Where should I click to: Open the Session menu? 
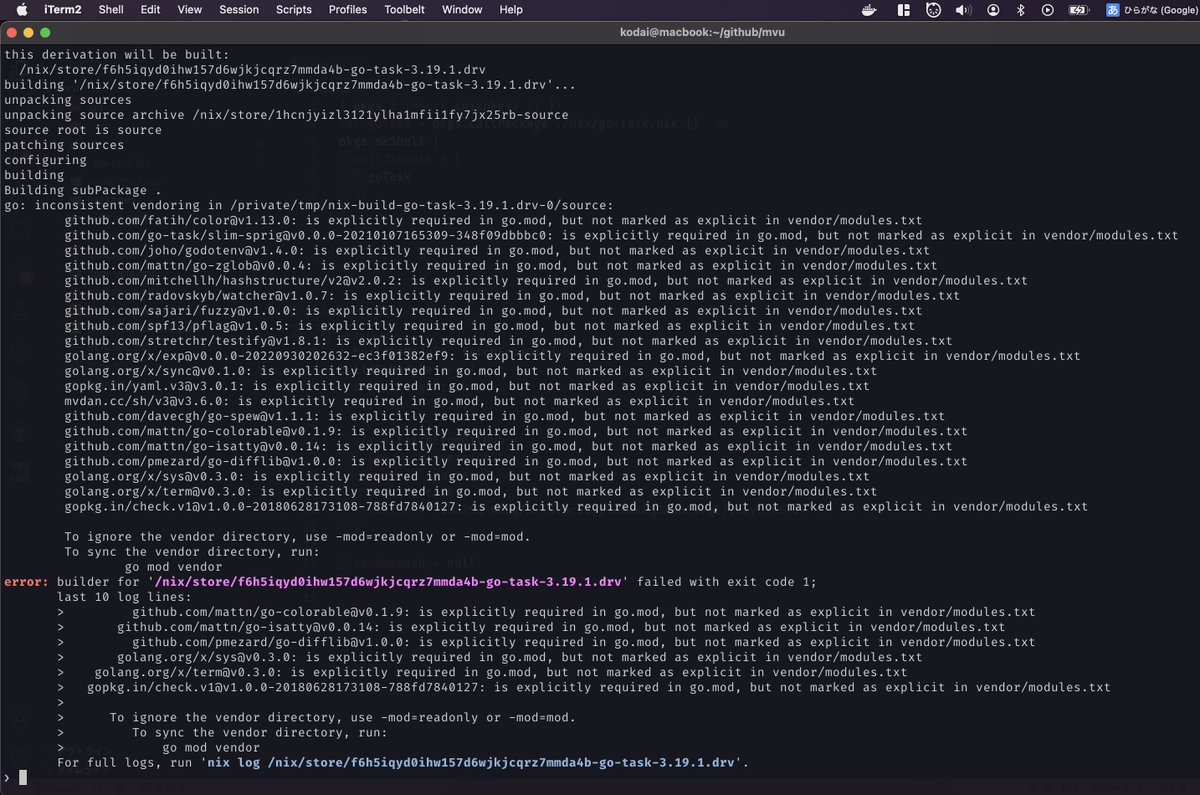tap(239, 10)
